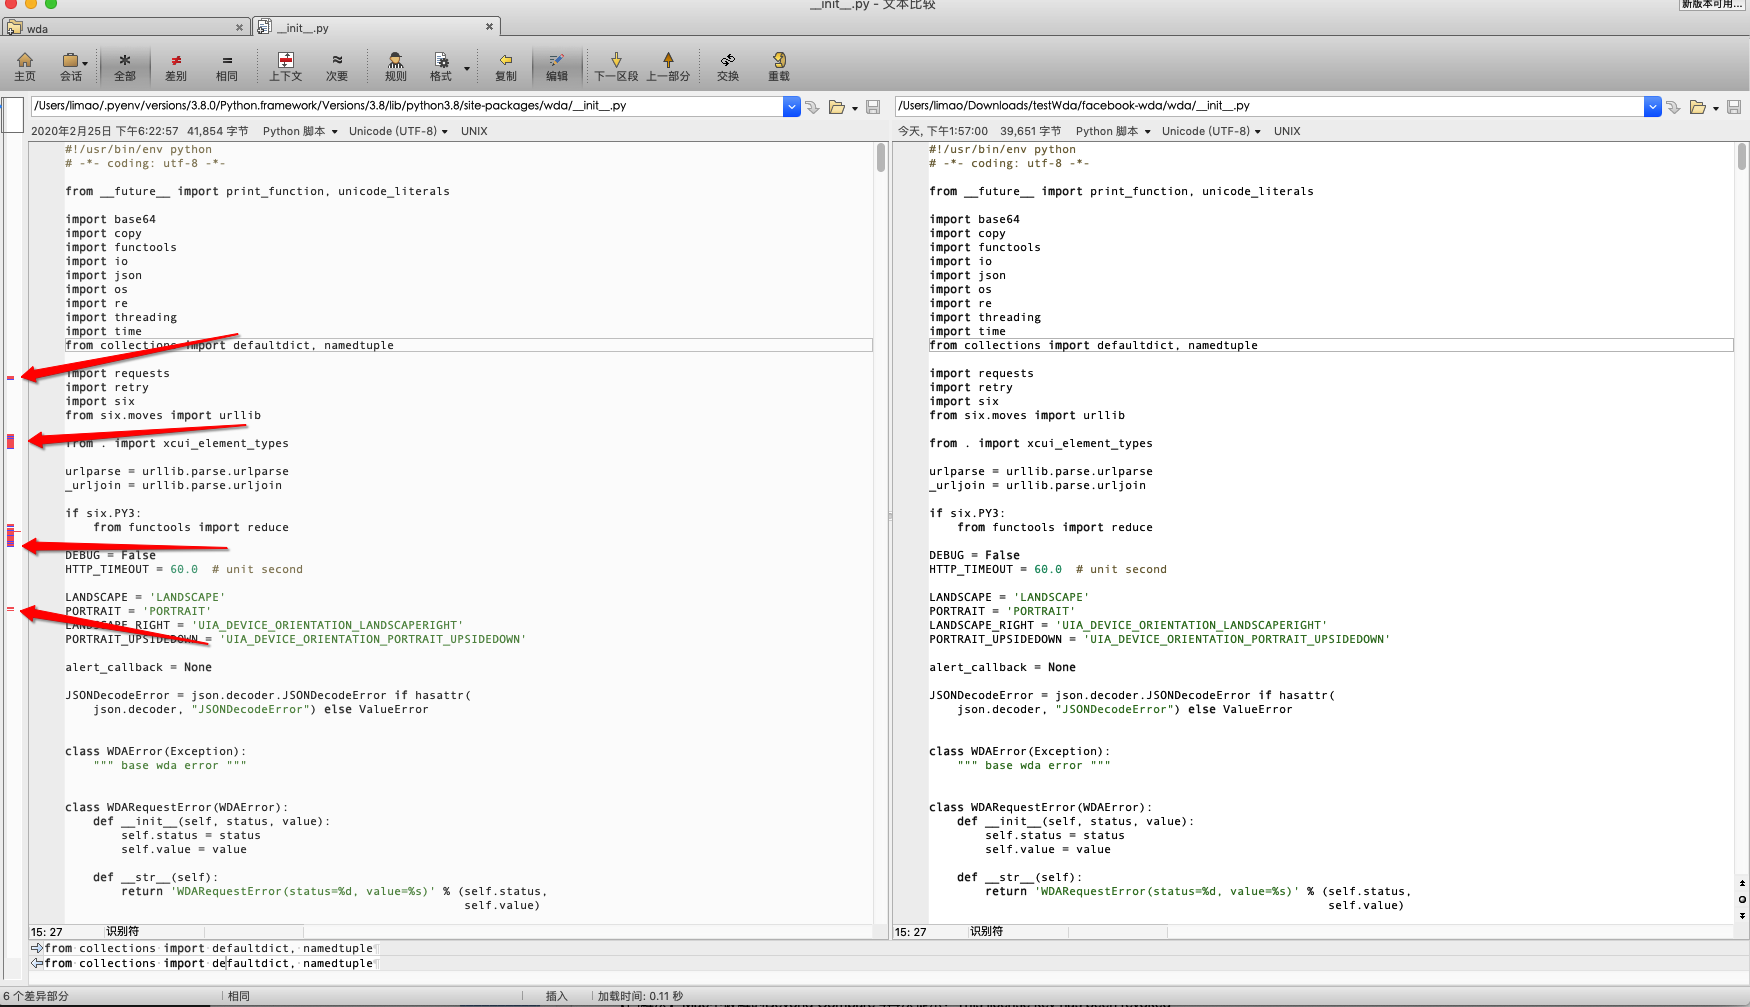This screenshot has height=1007, width=1750.
Task: Expand the 格式 format dropdown arrow
Action: [x=467, y=68]
